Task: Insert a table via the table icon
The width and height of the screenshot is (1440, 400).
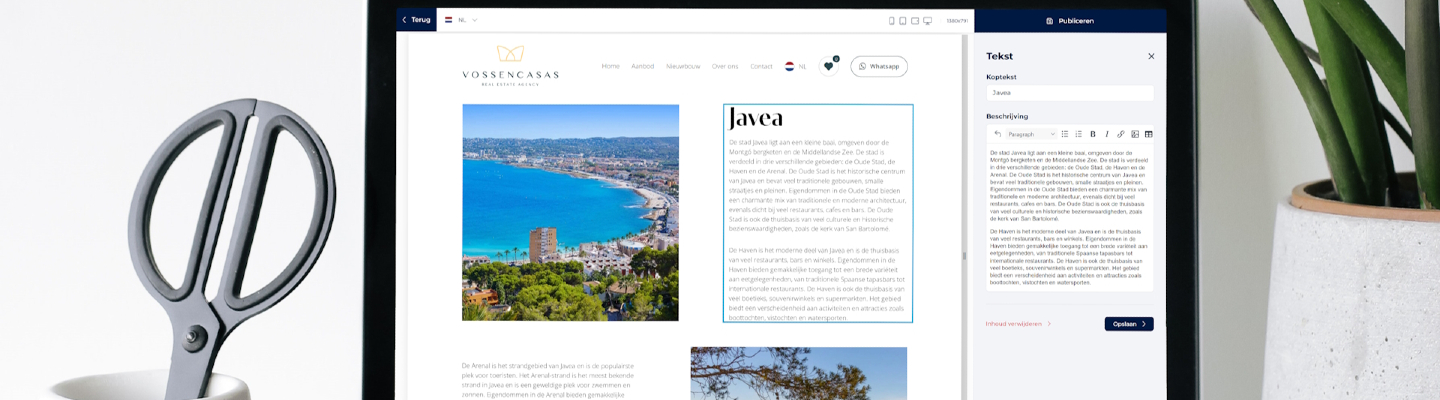Action: [1148, 134]
